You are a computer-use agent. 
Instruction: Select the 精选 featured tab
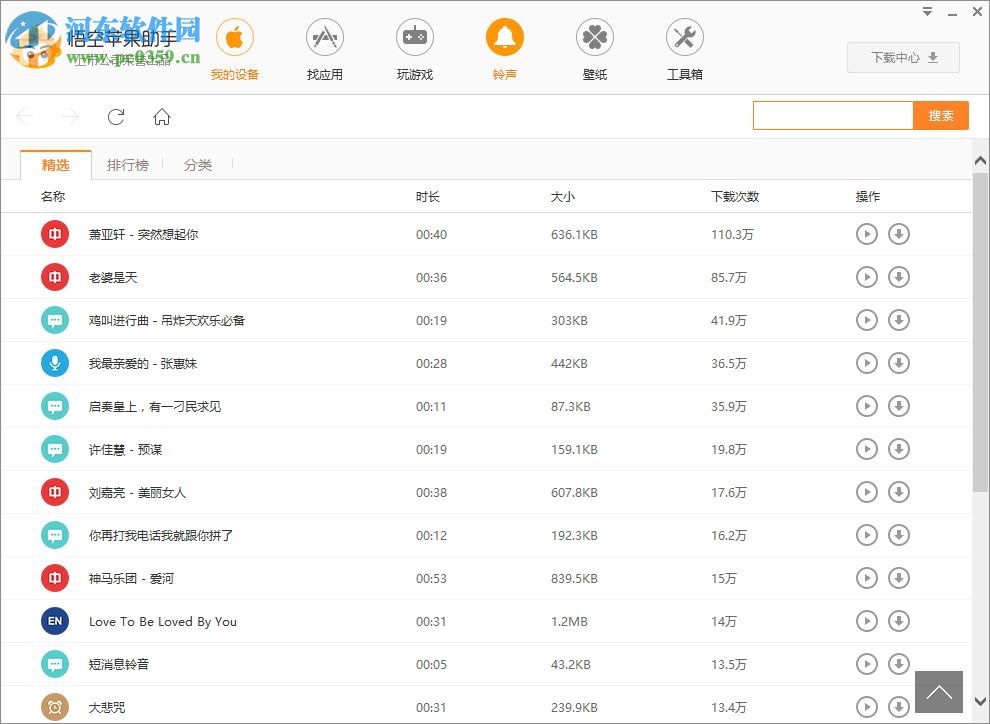[x=56, y=165]
